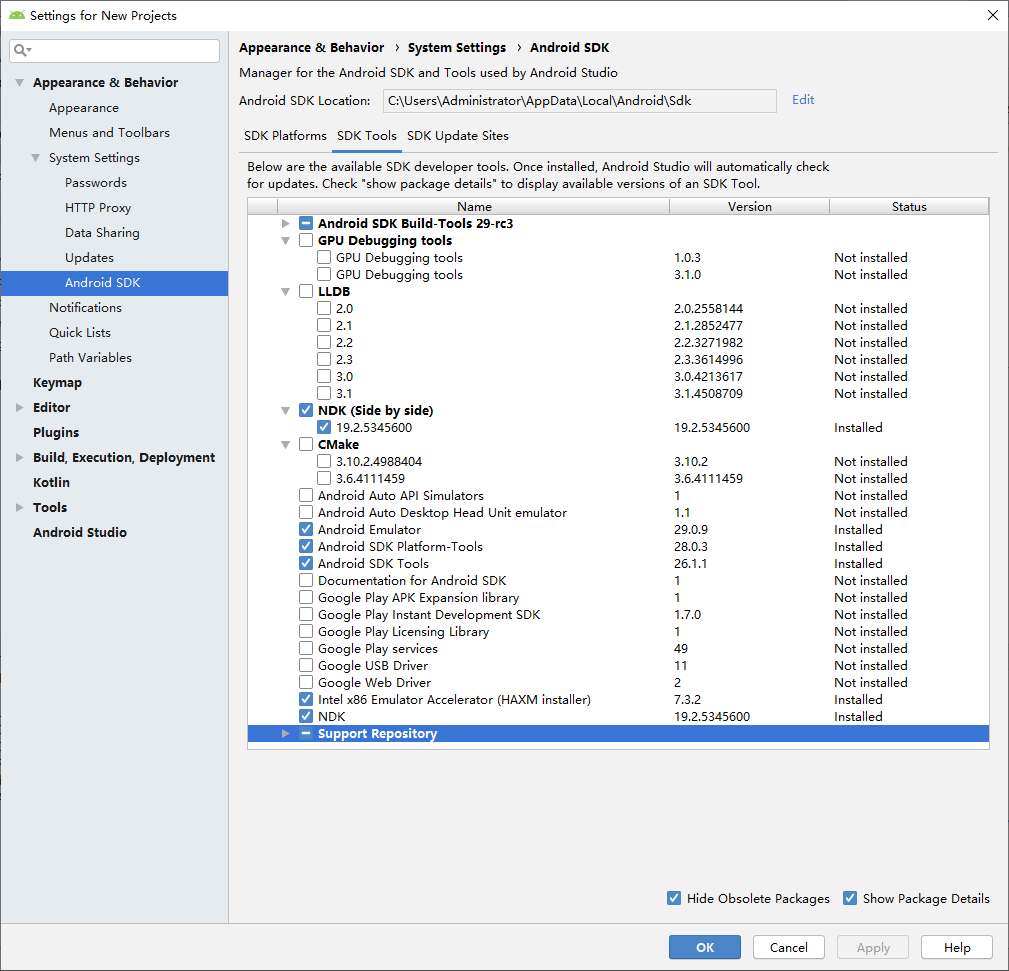Click the Version column header
1009x971 pixels.
point(750,207)
